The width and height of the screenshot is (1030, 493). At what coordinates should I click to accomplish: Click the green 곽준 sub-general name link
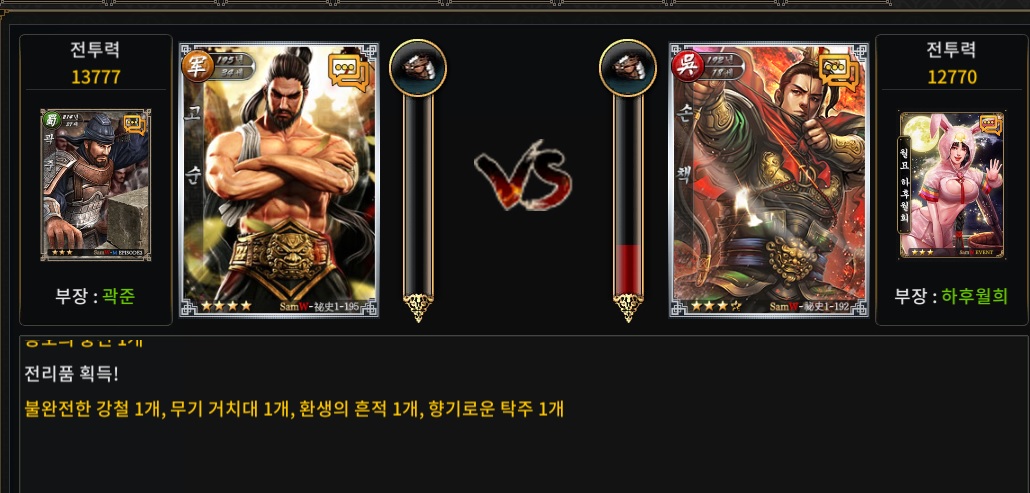coord(119,296)
